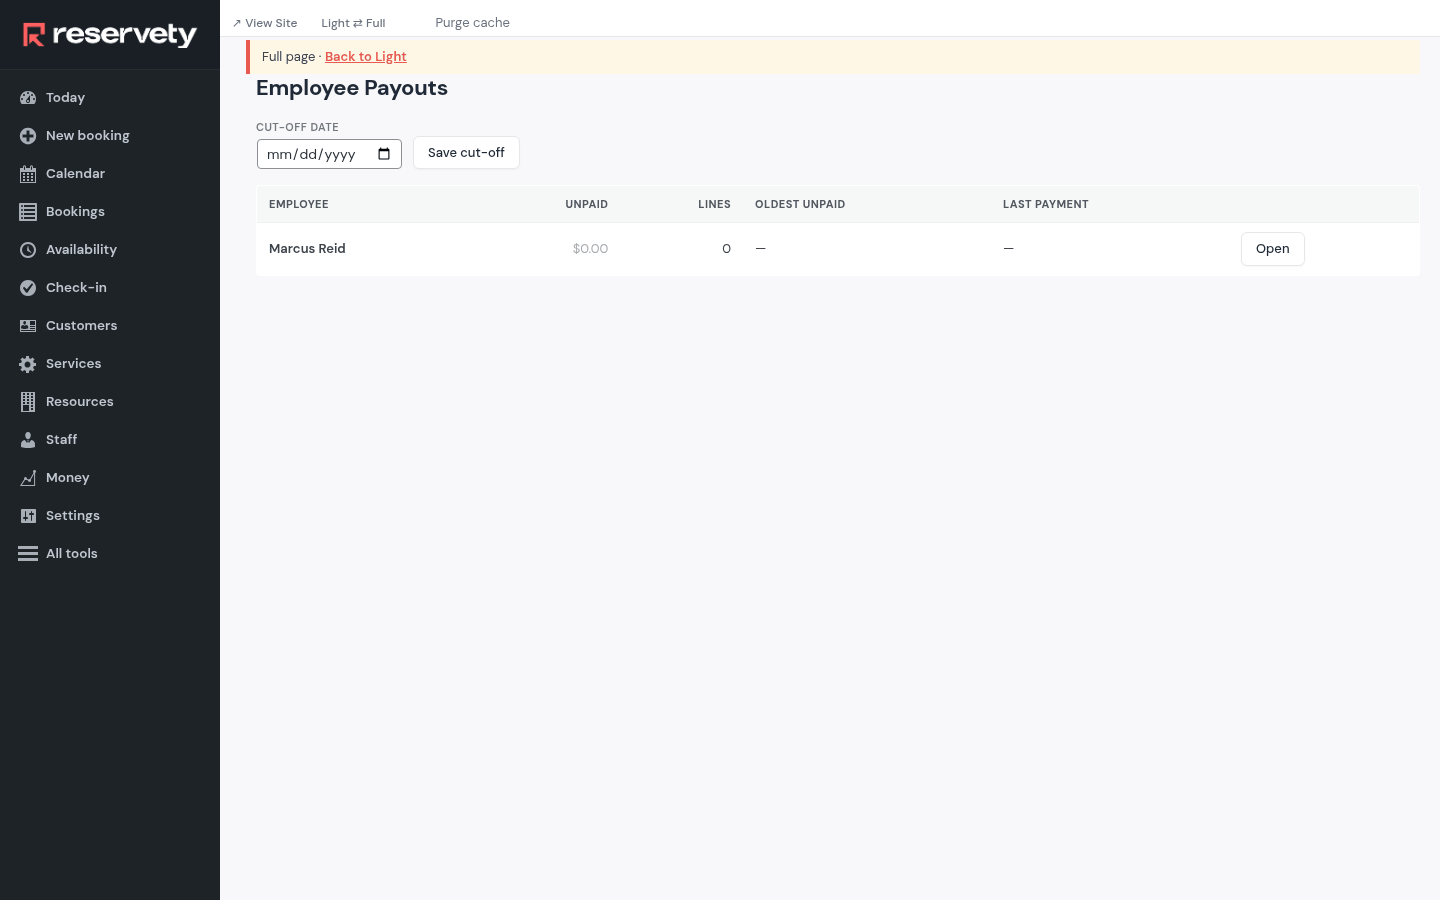Viewport: 1440px width, 900px height.
Task: Expand the All tools menu
Action: tap(58, 554)
